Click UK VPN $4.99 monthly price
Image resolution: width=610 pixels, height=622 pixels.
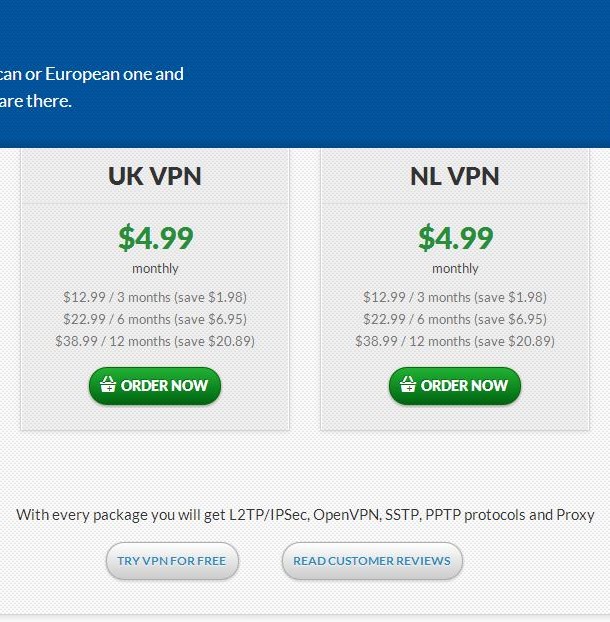coord(155,238)
